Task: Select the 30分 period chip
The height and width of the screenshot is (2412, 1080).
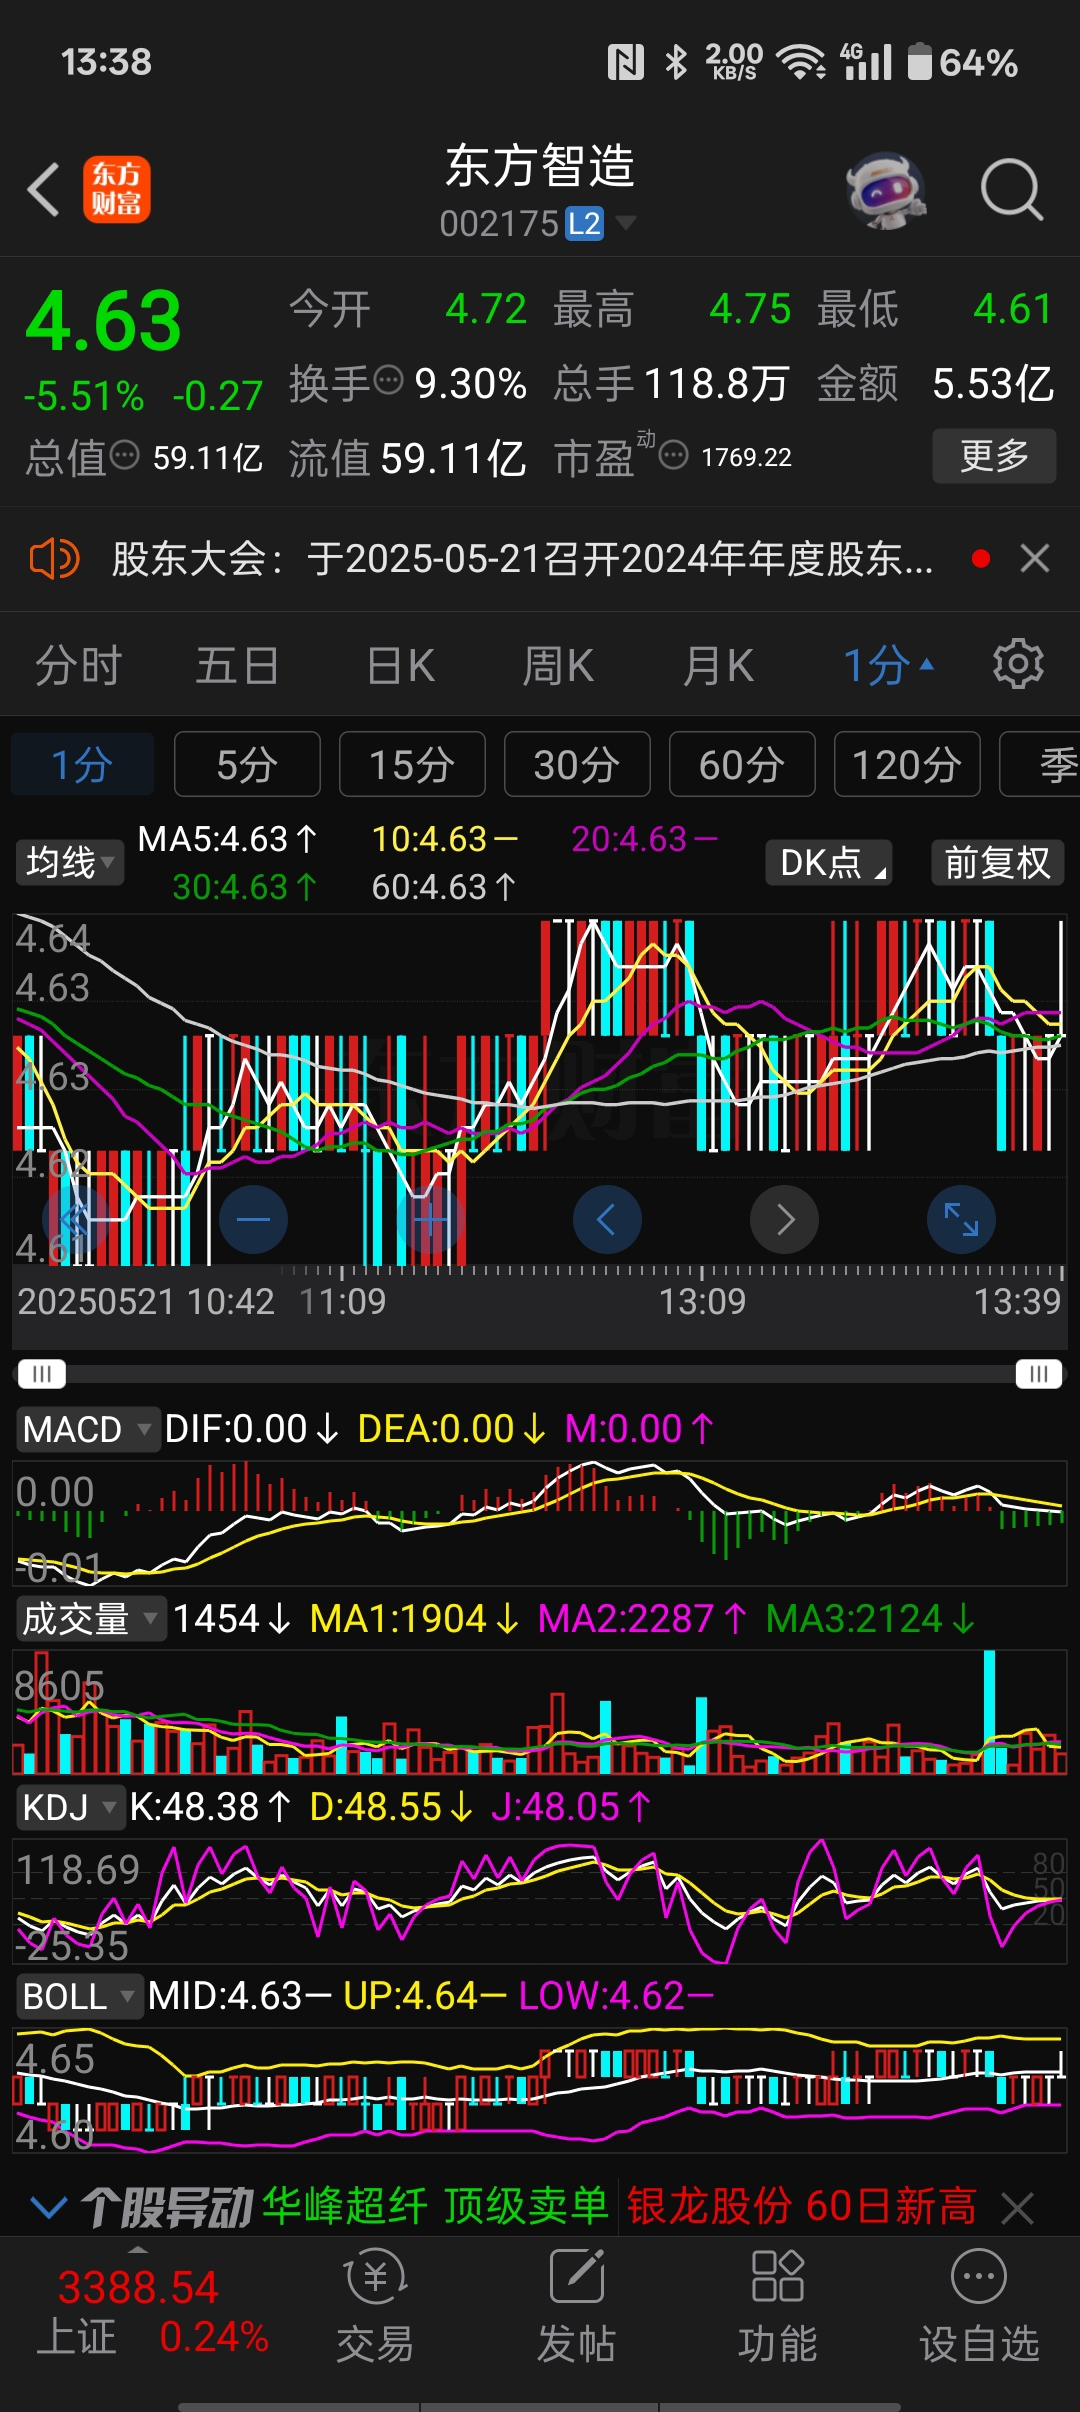Action: [577, 764]
